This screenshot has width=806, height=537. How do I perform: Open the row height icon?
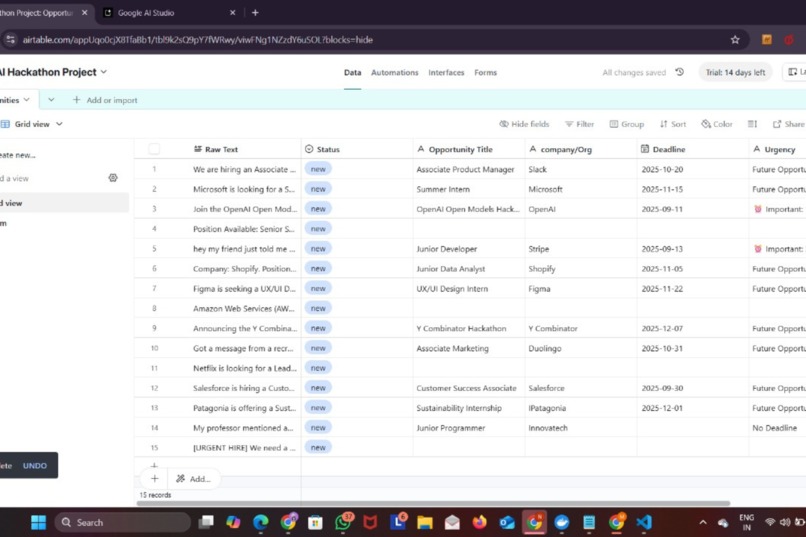click(x=753, y=124)
